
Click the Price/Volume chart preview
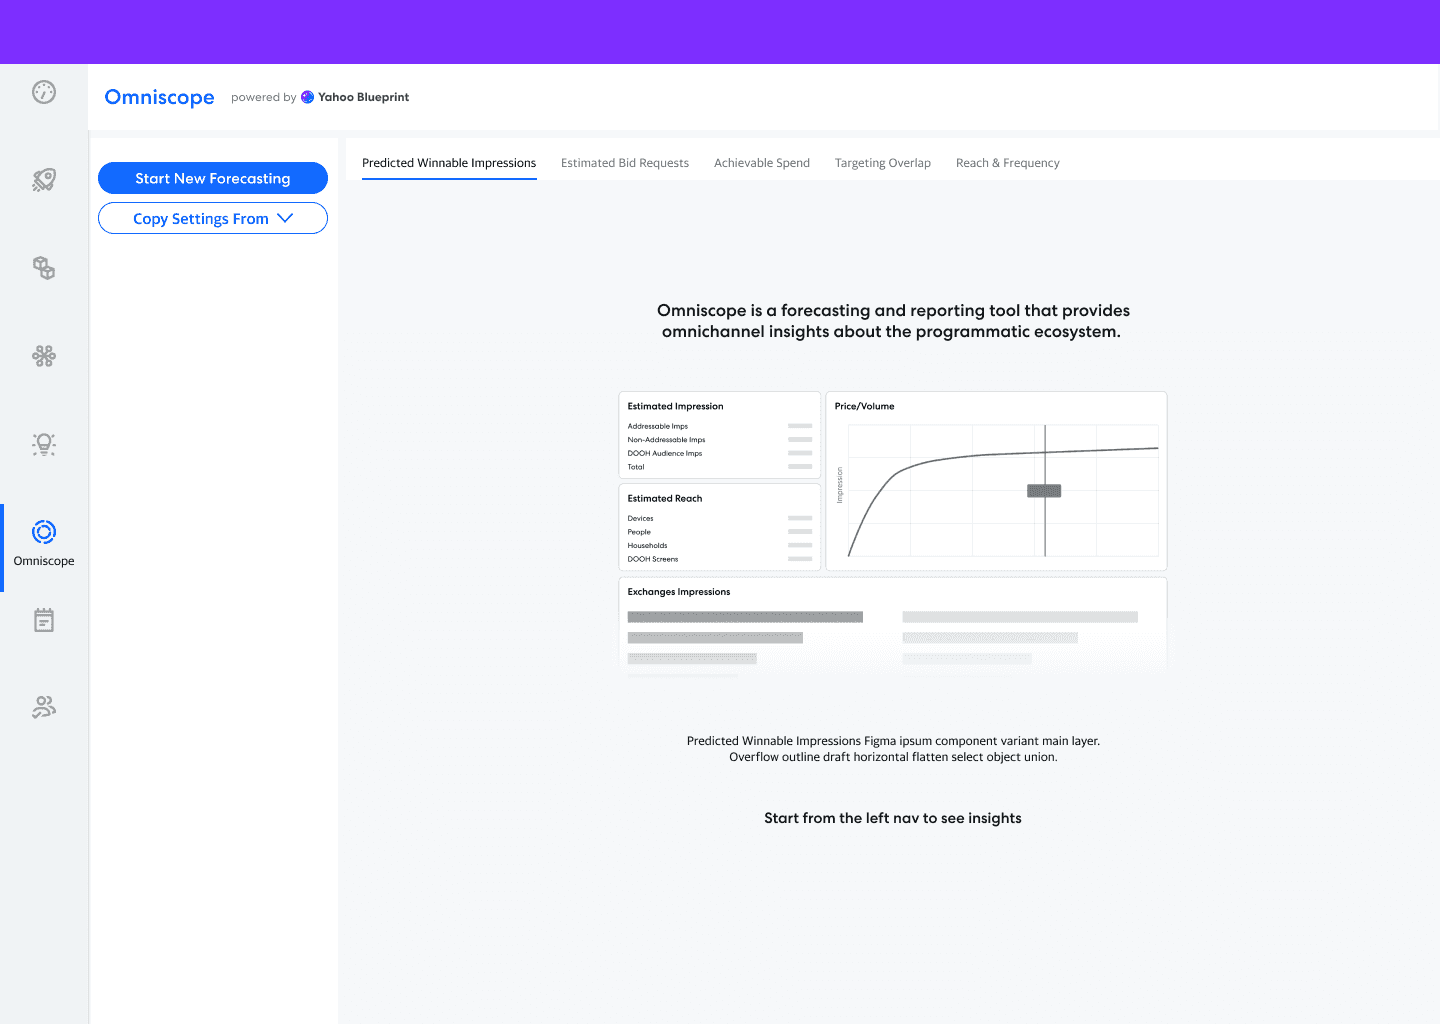(x=996, y=481)
